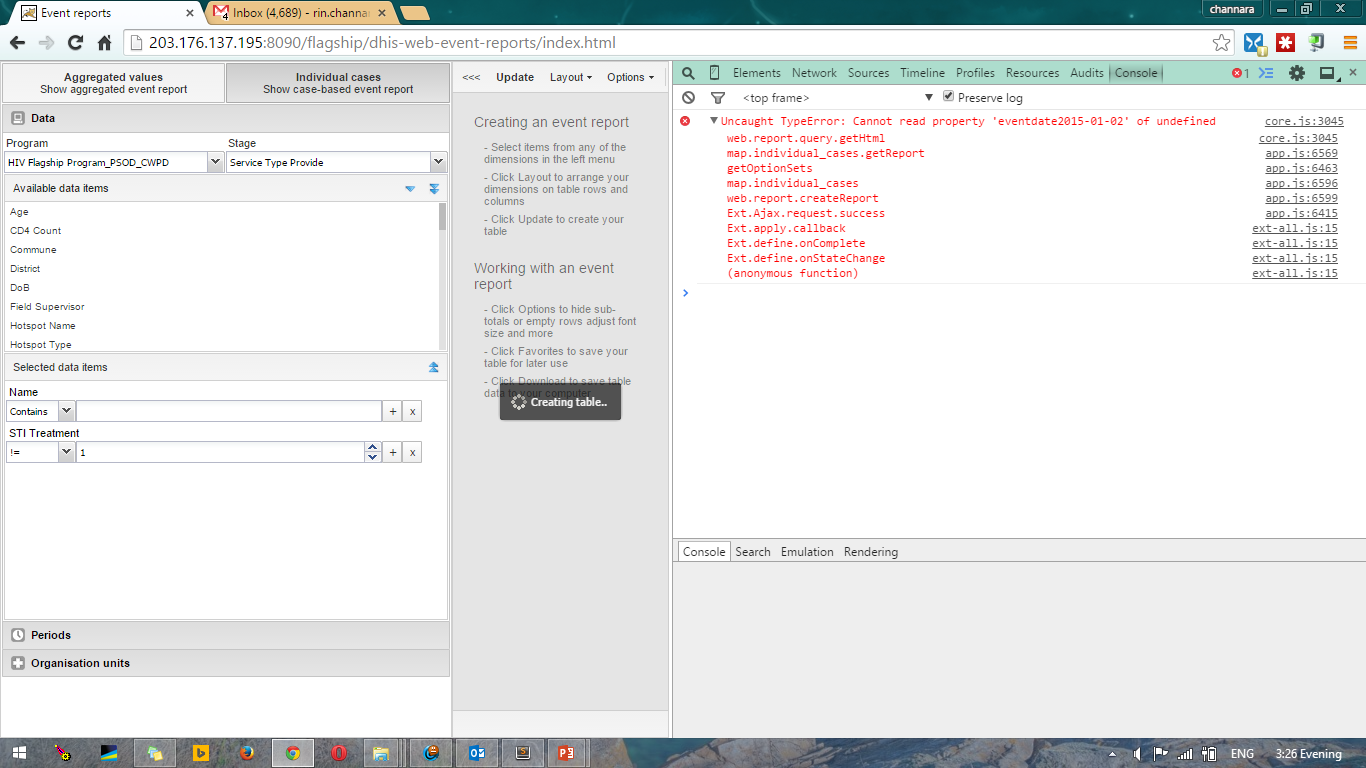Click the Update button
This screenshot has width=1366, height=768.
[x=515, y=77]
